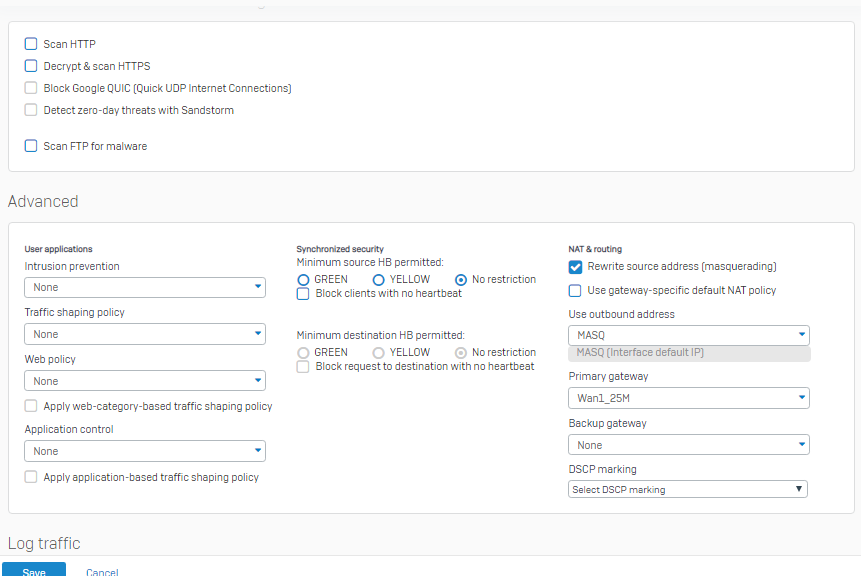Enable the Scan HTTP checkbox
This screenshot has width=861, height=576.
[x=31, y=44]
